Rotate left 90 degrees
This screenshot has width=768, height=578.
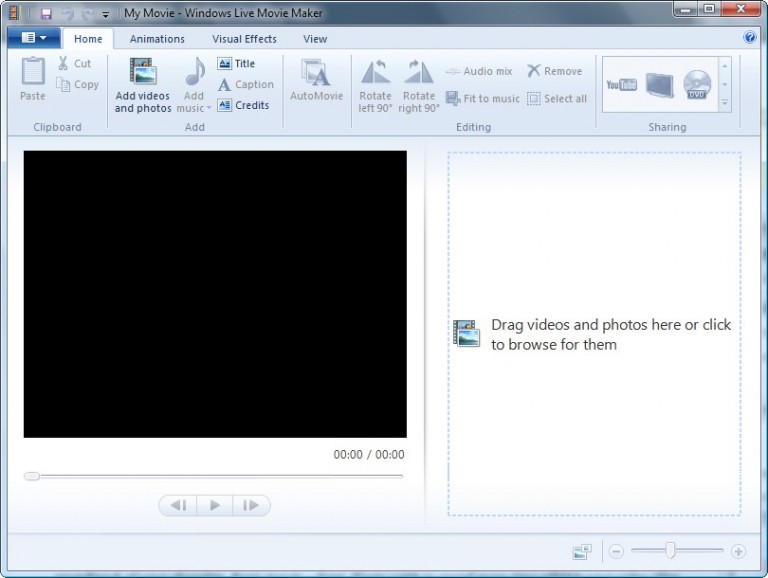[x=375, y=86]
